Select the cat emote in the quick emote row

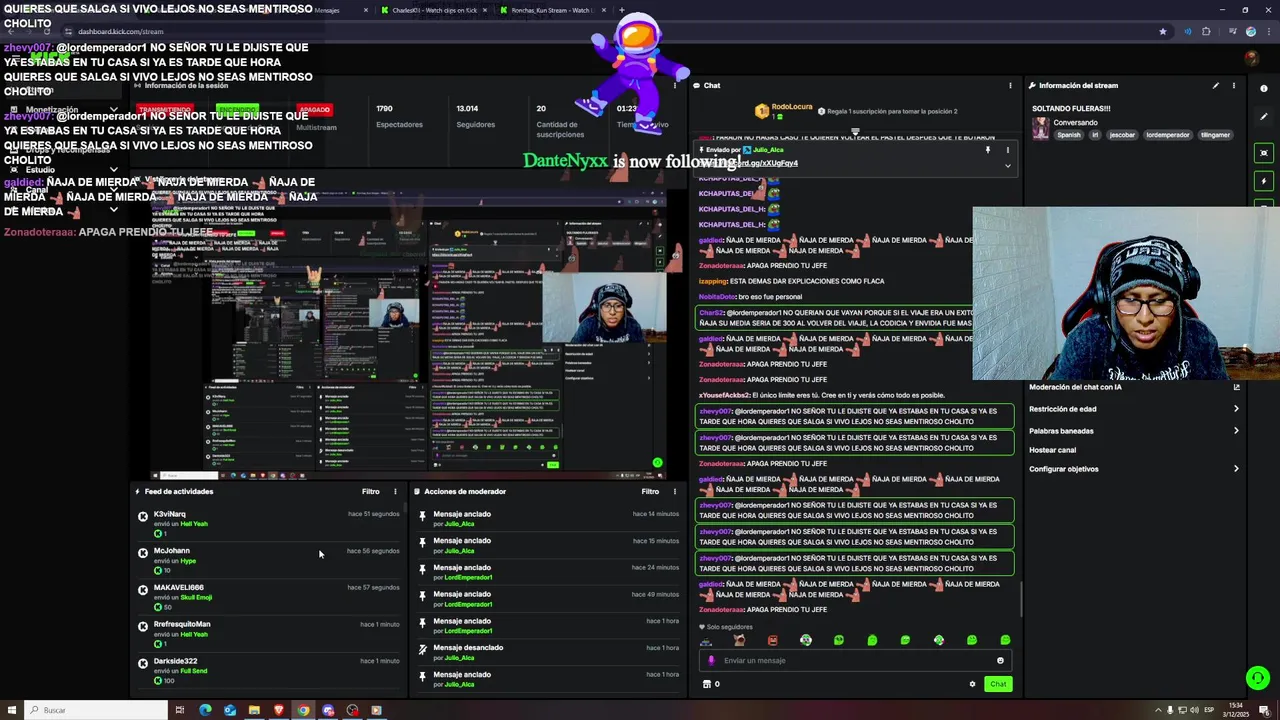739,640
